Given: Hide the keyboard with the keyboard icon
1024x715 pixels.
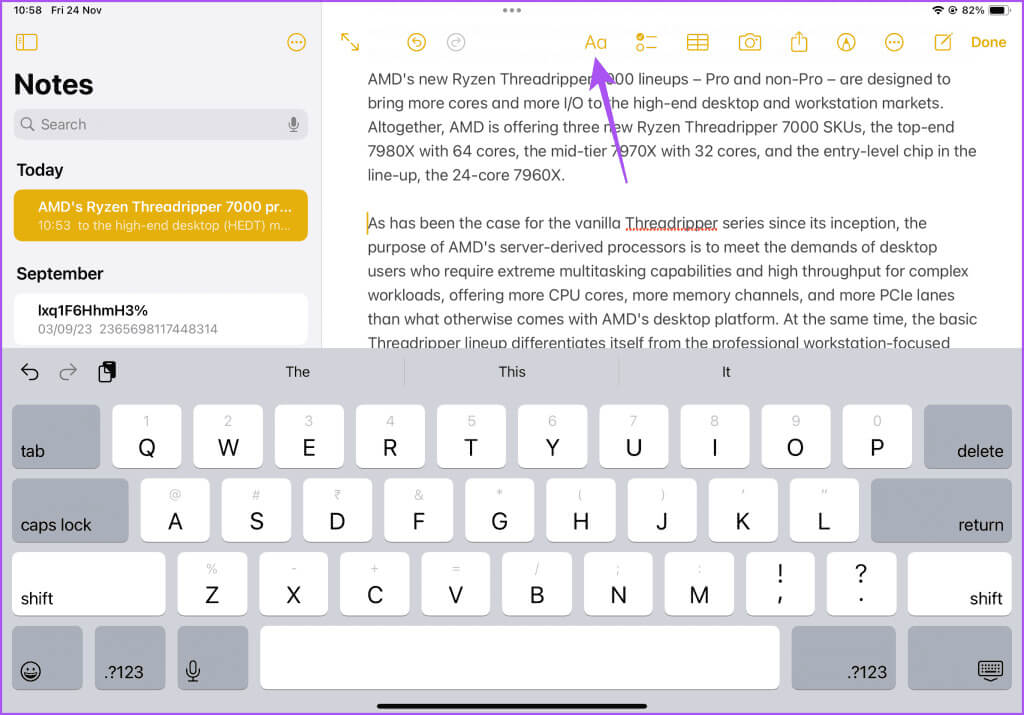Looking at the screenshot, I should point(960,658).
